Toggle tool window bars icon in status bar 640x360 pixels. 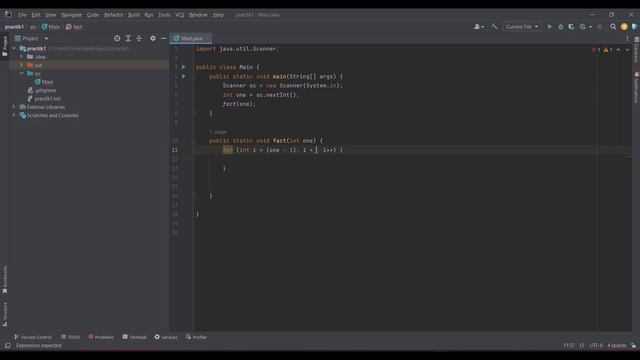[x=7, y=346]
